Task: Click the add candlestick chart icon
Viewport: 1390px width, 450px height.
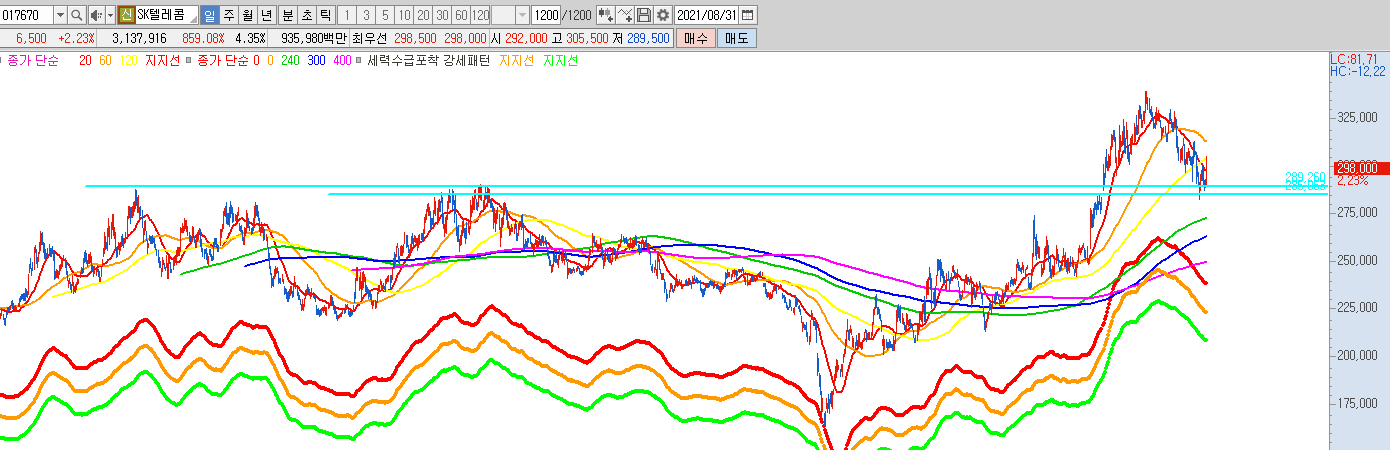Action: click(x=605, y=15)
